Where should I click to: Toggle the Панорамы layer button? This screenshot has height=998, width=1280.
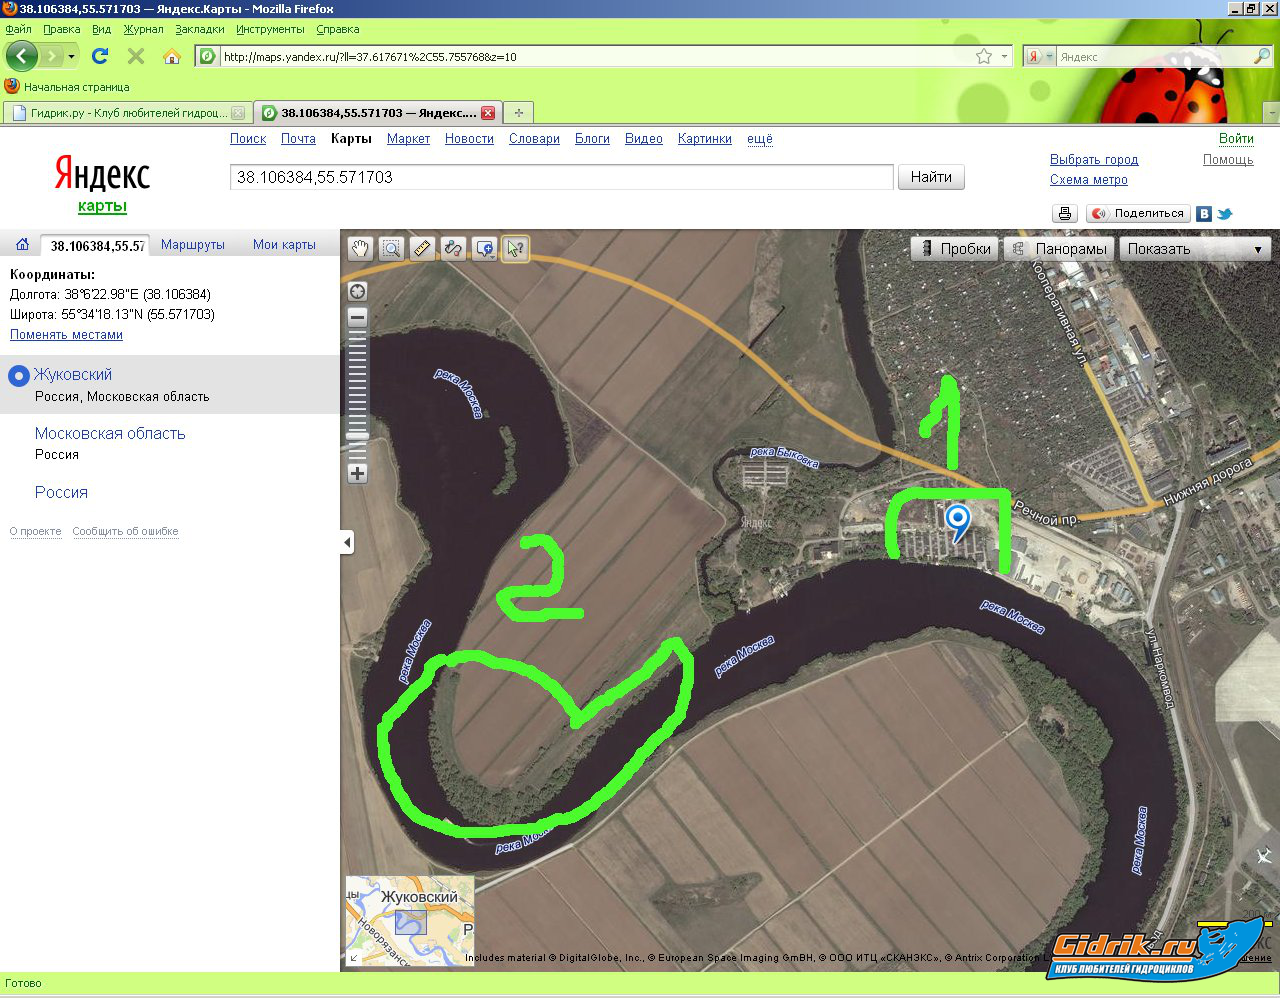pyautogui.click(x=1059, y=249)
